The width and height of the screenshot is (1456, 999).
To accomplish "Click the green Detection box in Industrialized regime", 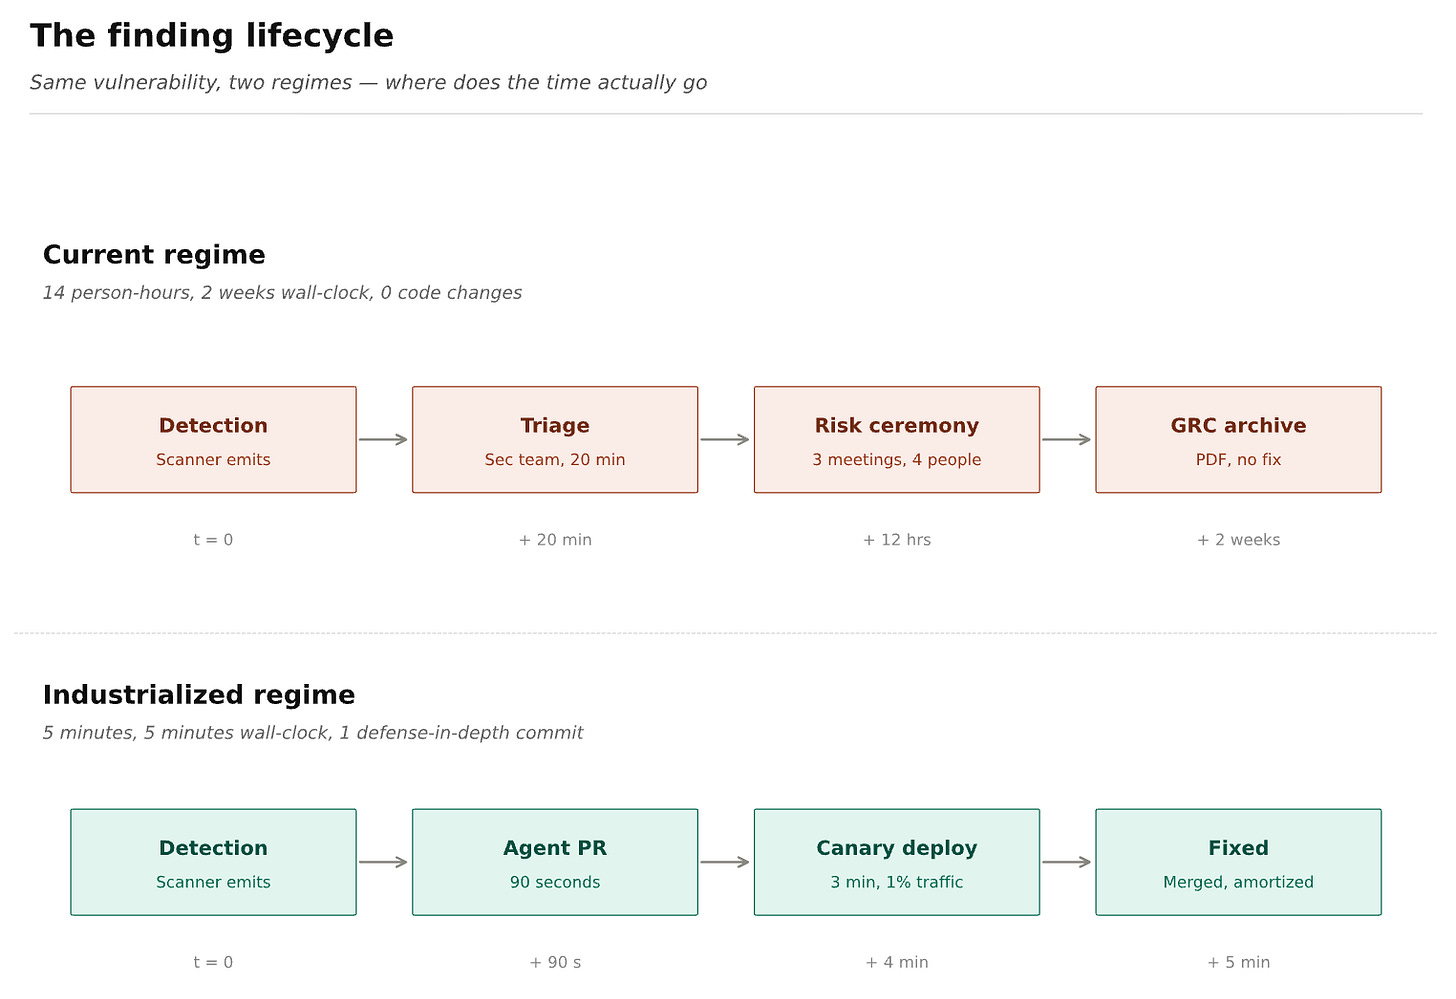I will (x=213, y=862).
